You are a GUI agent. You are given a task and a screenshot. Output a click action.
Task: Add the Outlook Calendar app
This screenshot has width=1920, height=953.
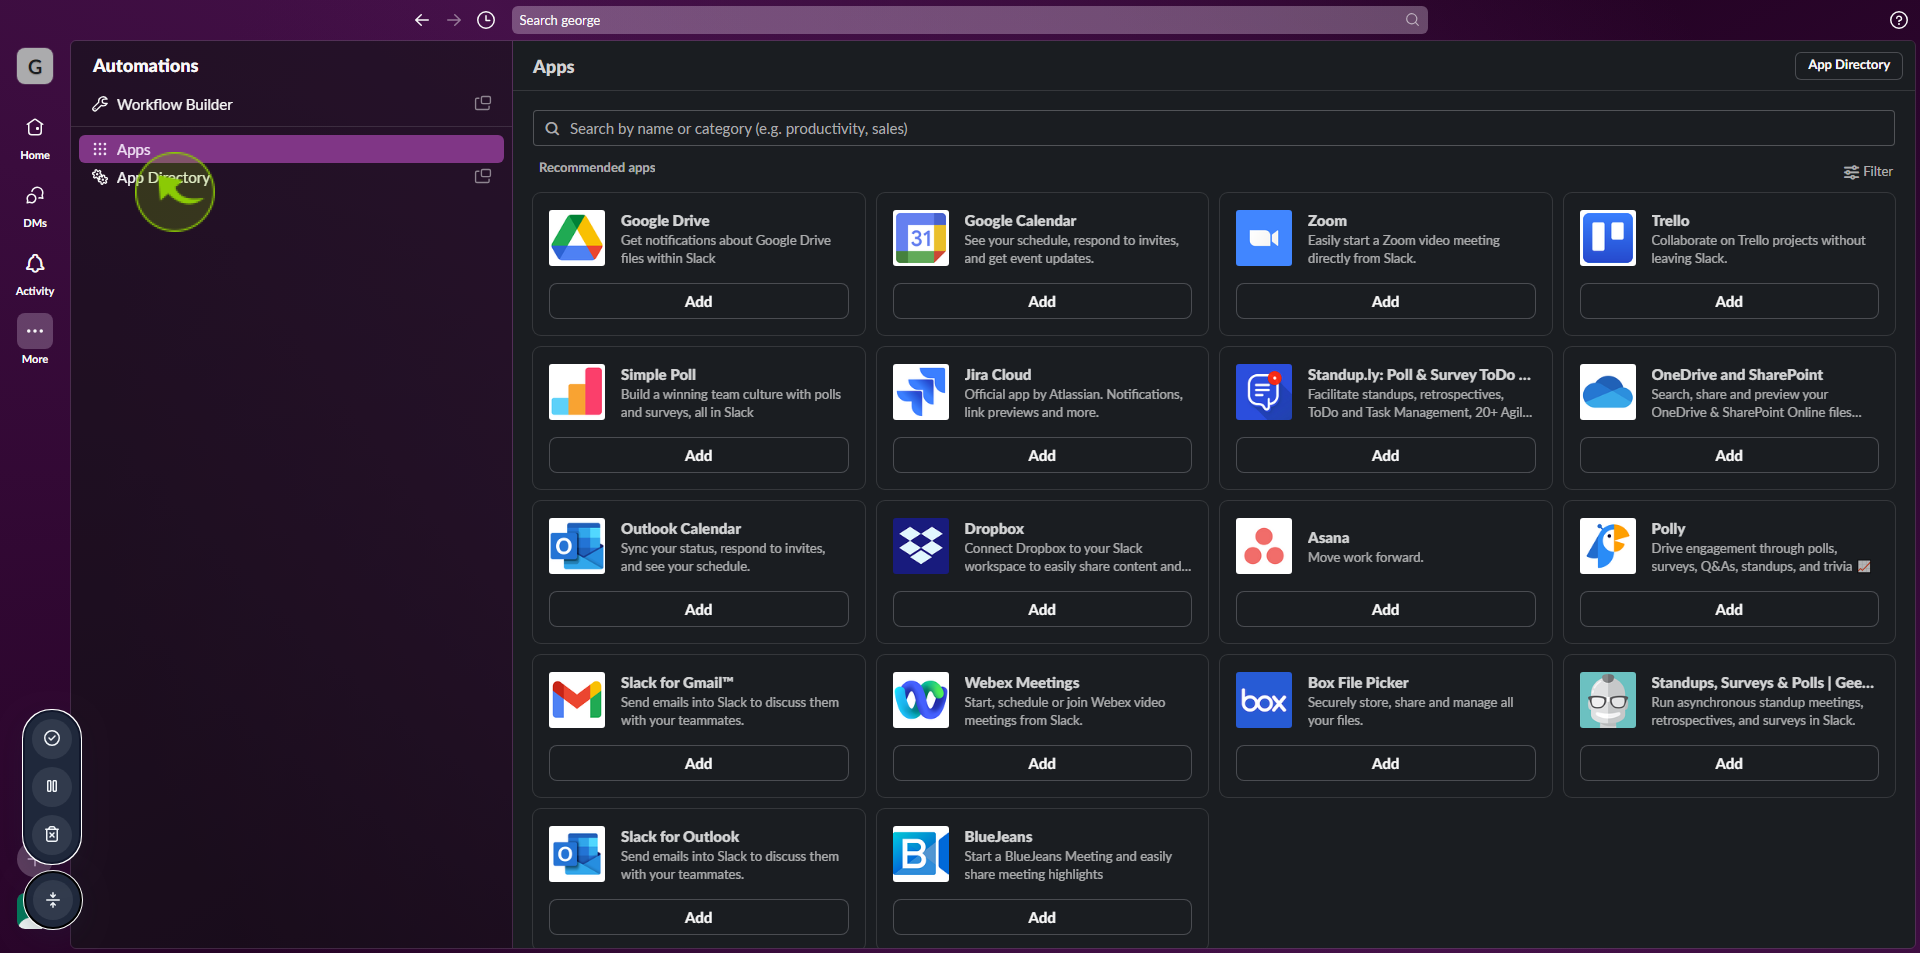tap(699, 609)
